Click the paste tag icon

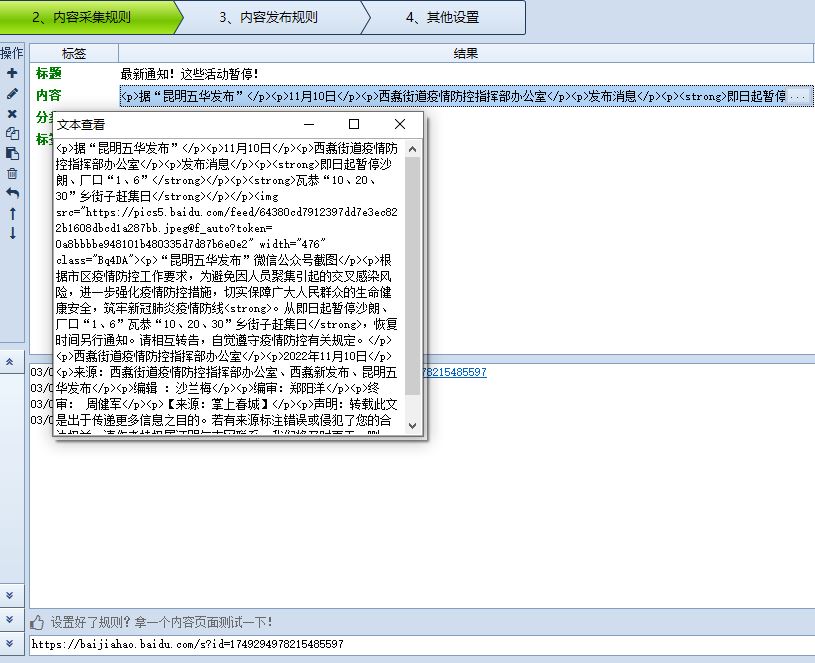coord(12,153)
